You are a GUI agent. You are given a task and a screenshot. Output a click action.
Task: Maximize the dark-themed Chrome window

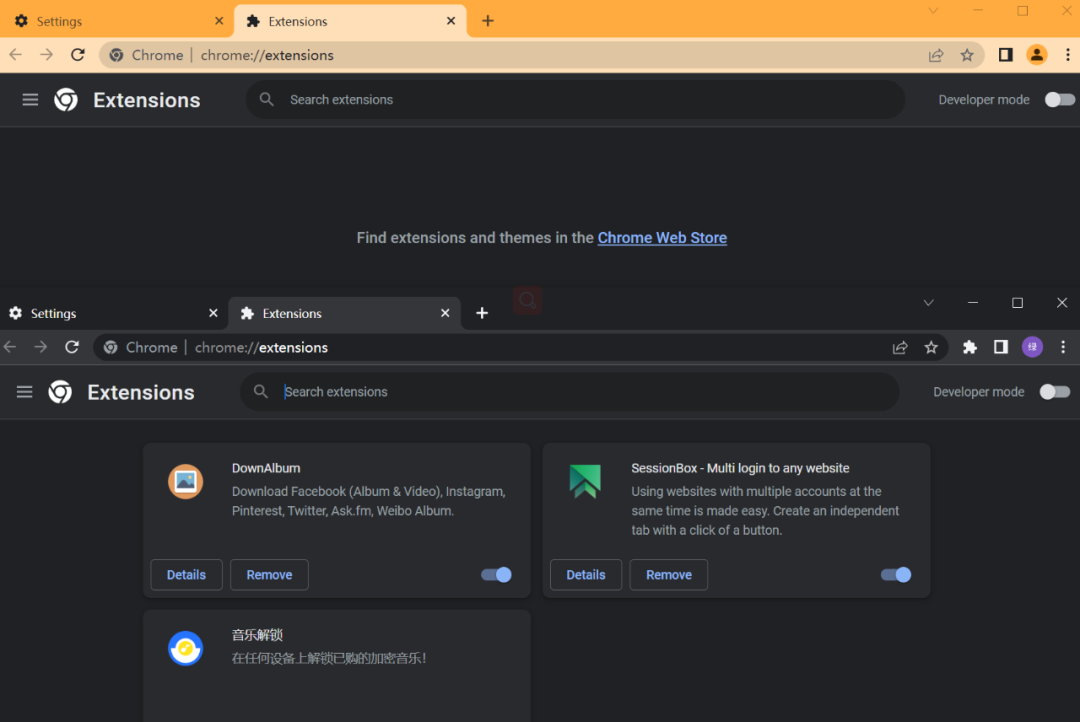tap(1017, 302)
